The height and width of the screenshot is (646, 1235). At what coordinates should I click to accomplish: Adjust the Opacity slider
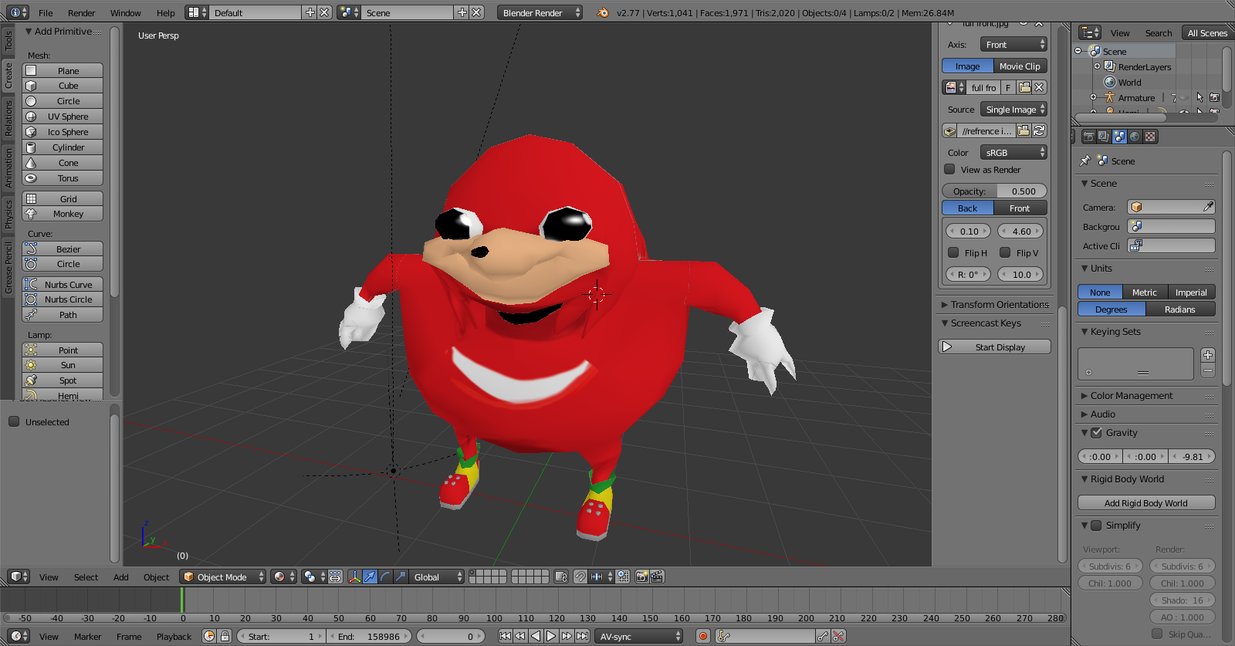(x=995, y=190)
